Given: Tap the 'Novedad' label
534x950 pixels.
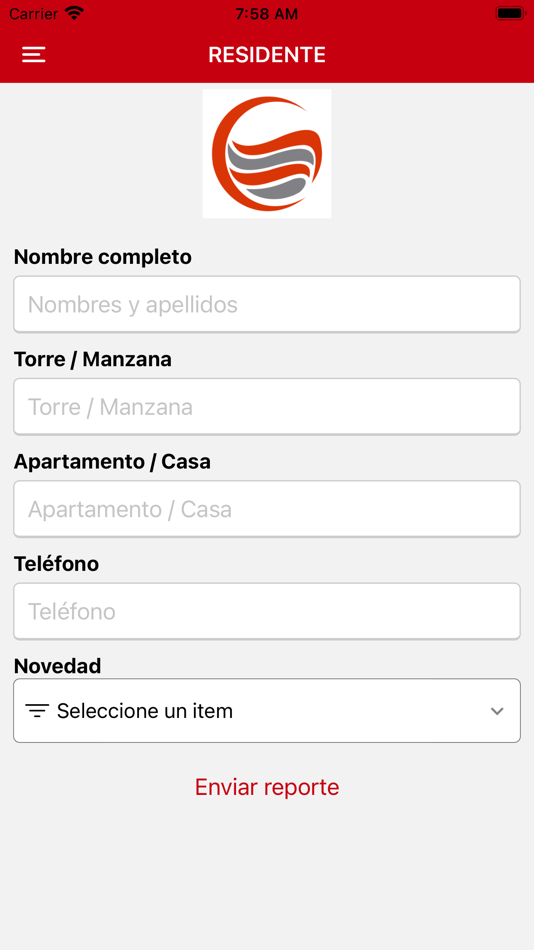Looking at the screenshot, I should click(58, 666).
